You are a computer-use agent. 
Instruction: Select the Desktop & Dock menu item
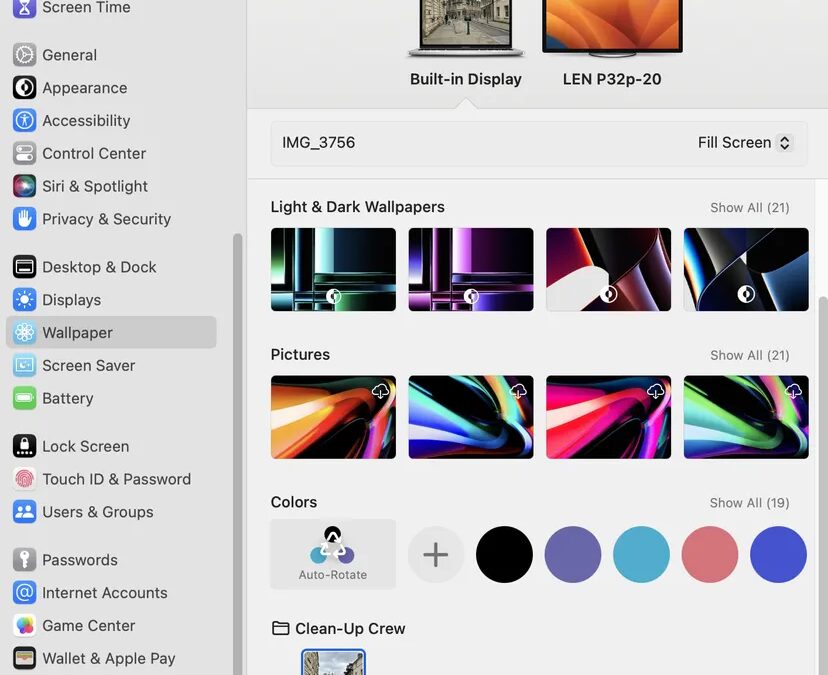[x=98, y=267]
